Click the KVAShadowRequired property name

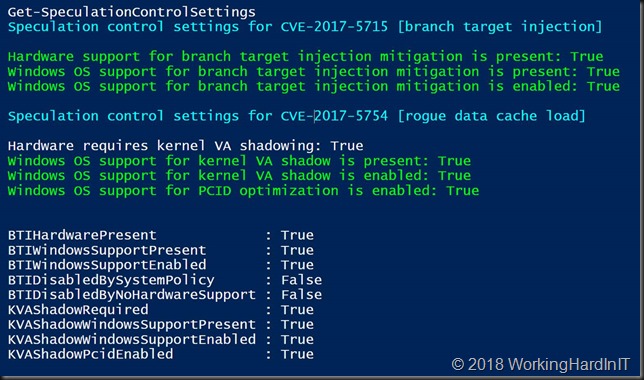(78, 309)
